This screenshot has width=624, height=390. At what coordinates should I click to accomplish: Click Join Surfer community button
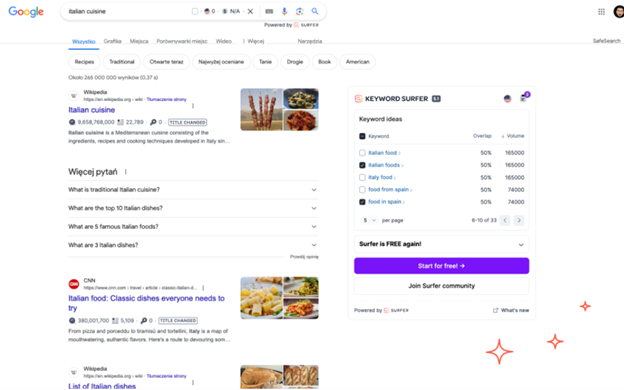[441, 286]
